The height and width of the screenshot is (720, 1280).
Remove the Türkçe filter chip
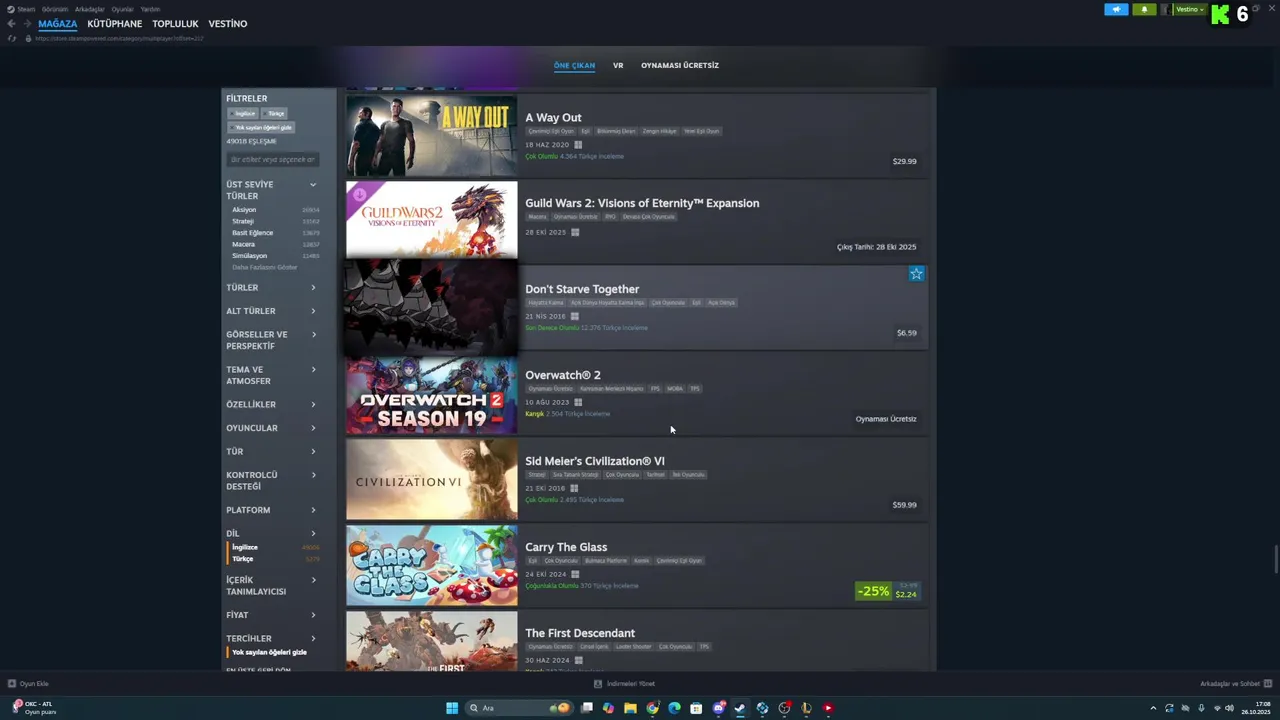tap(275, 113)
